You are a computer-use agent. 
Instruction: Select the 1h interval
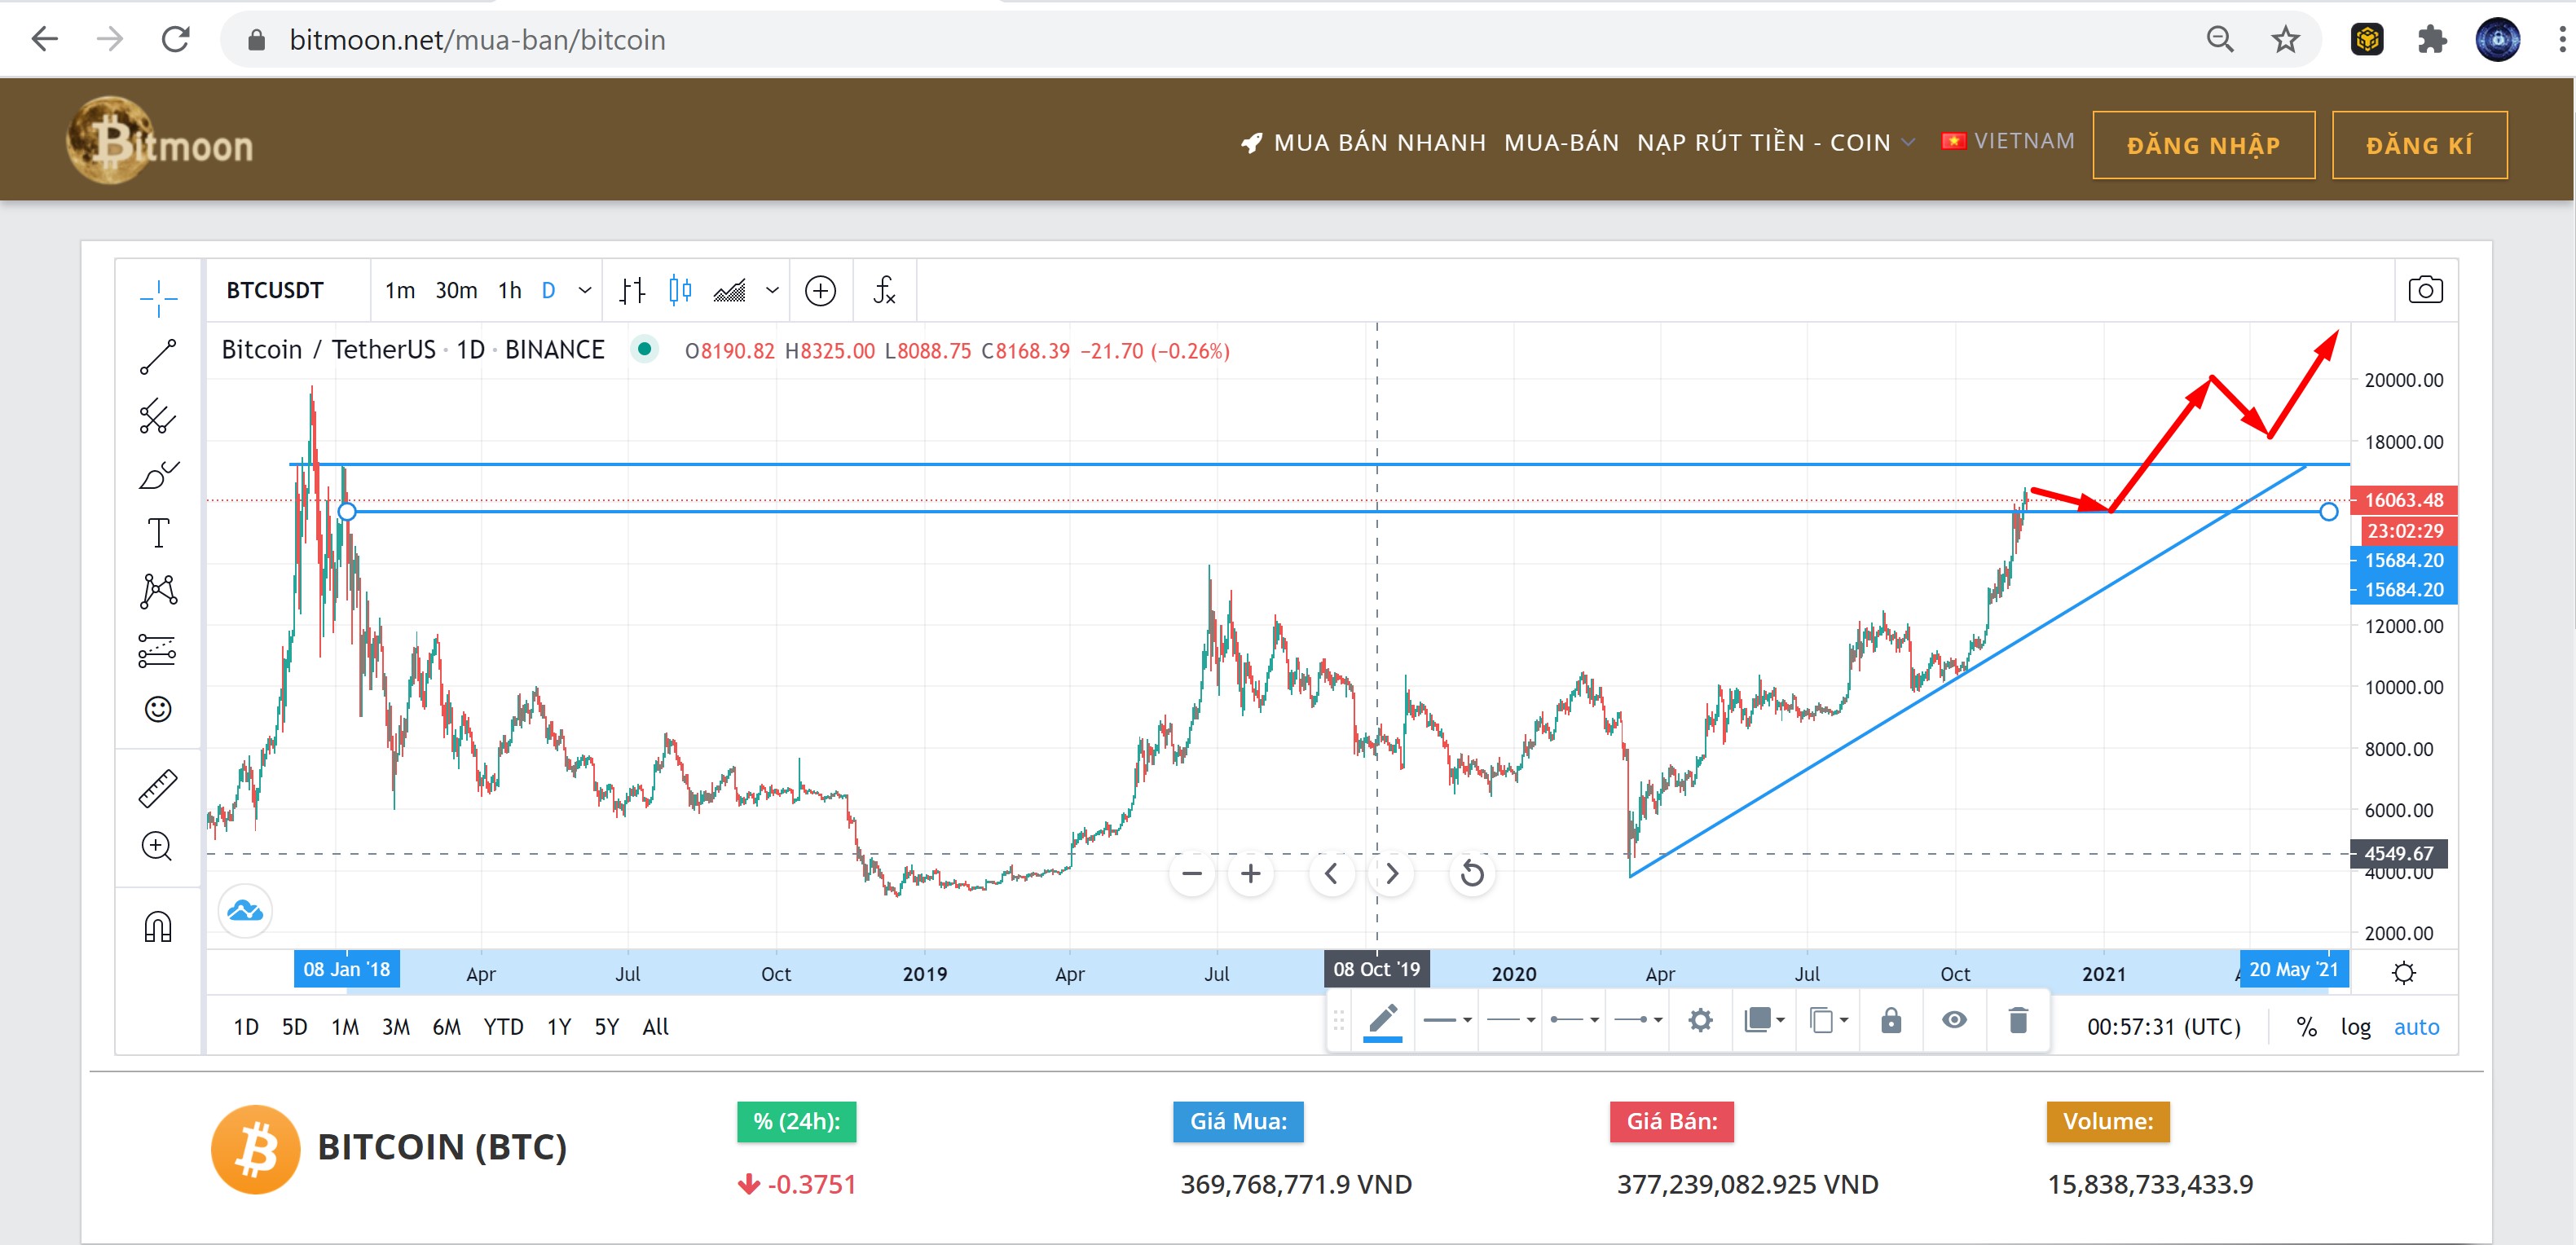[510, 290]
